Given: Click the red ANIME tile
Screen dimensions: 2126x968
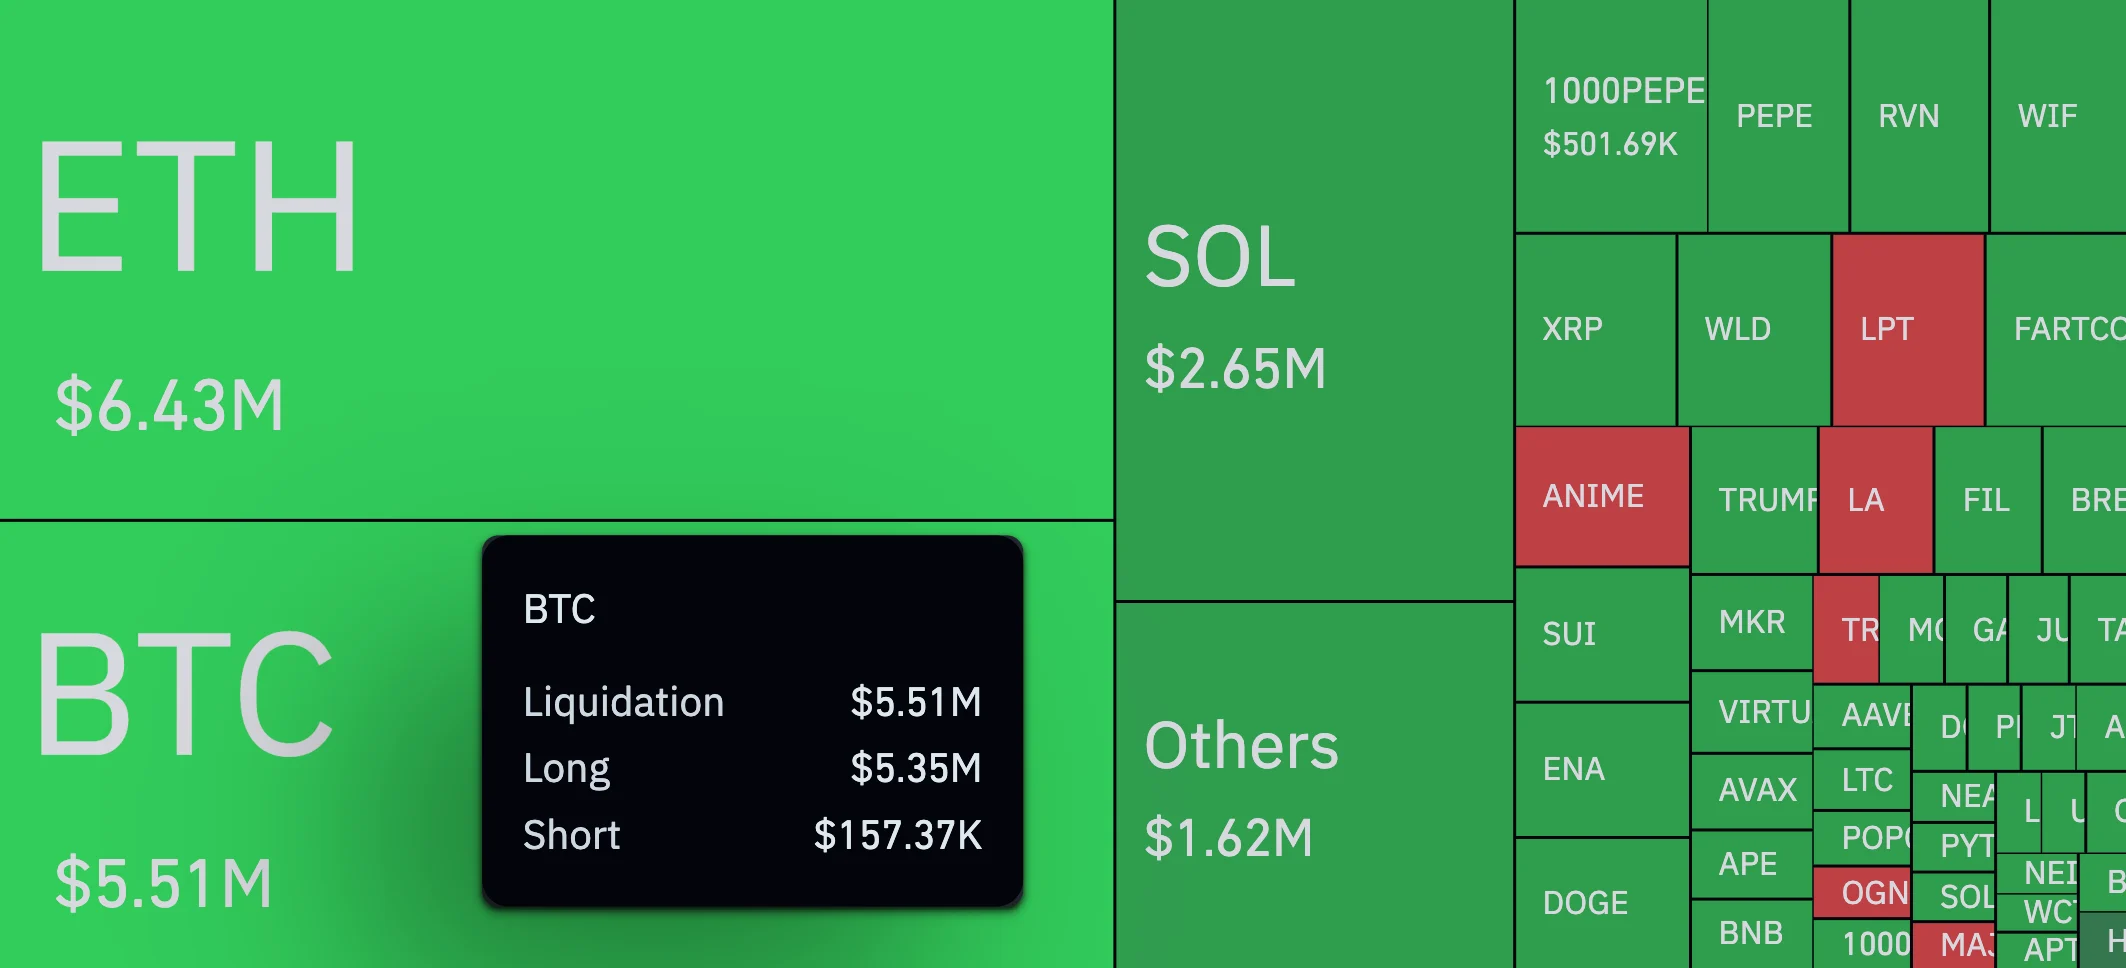Looking at the screenshot, I should (x=1601, y=496).
